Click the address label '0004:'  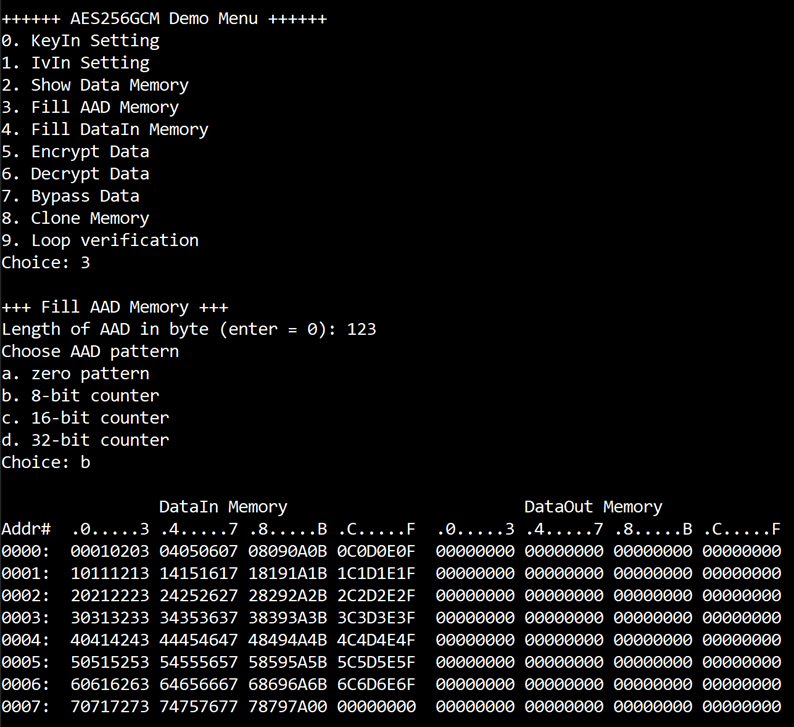coord(26,640)
